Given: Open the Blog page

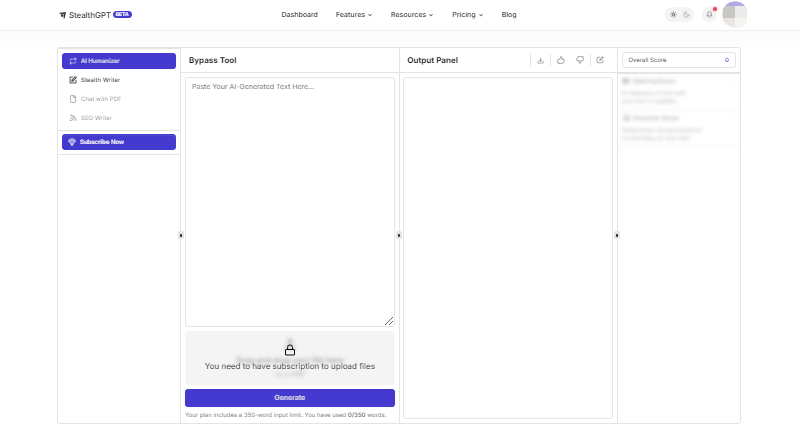Looking at the screenshot, I should tap(509, 15).
